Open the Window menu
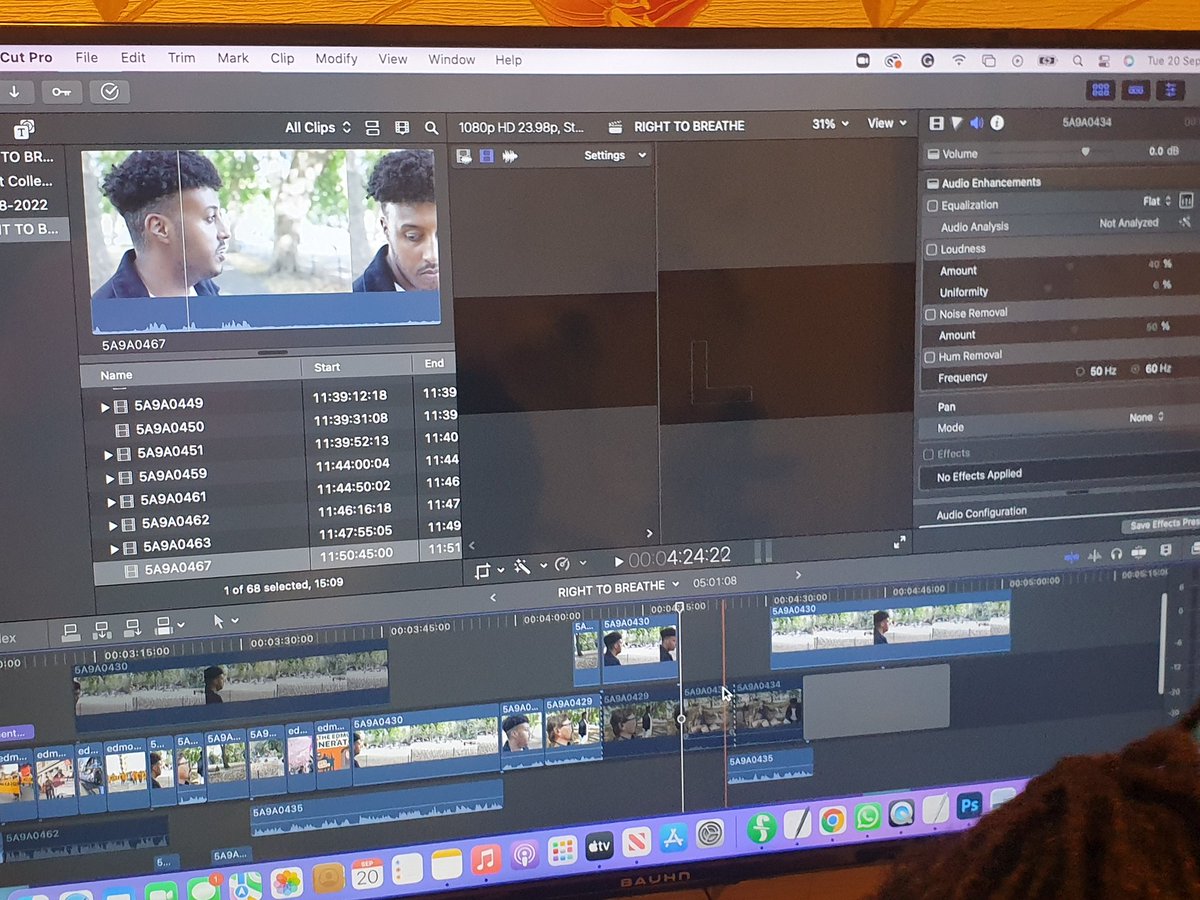The image size is (1200, 900). (x=452, y=59)
